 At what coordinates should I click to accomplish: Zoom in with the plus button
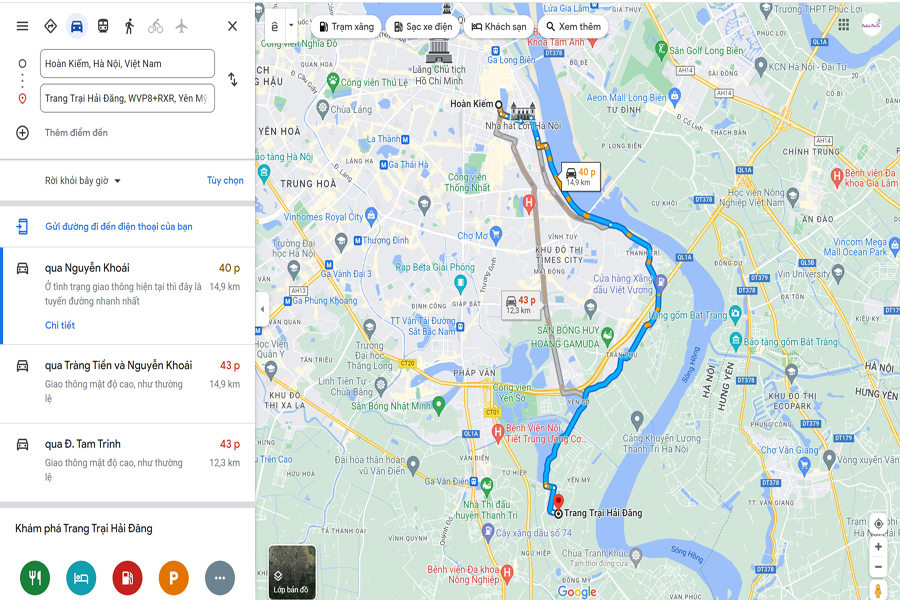[x=878, y=547]
